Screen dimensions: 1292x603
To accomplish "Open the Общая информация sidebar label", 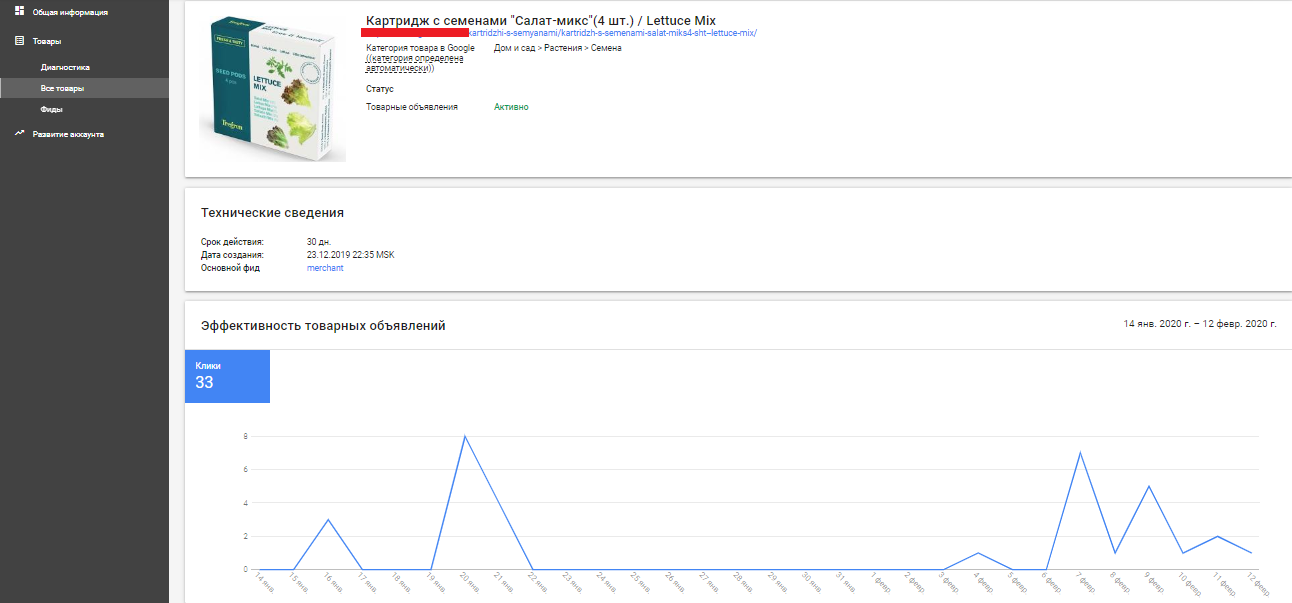I will (x=70, y=12).
